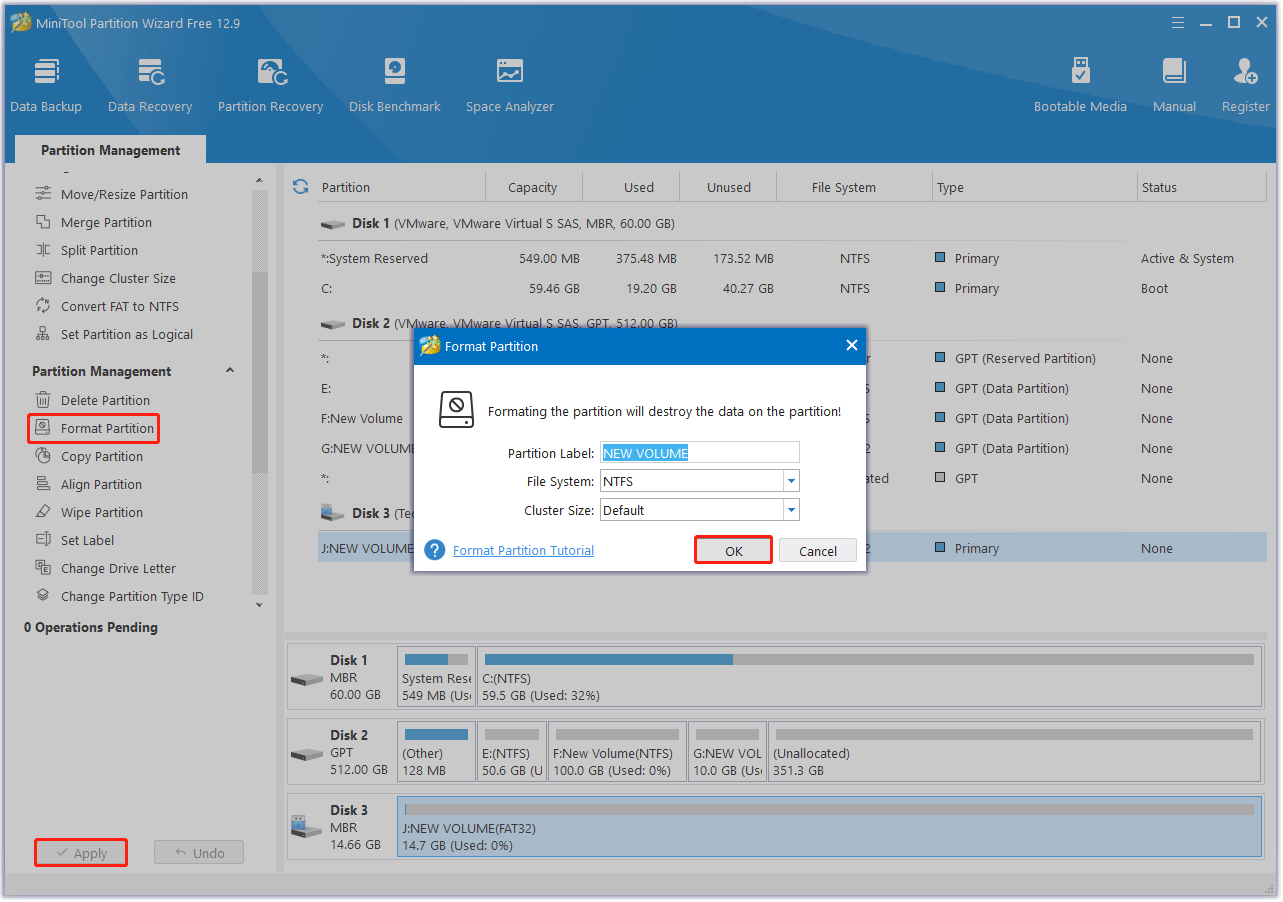Select the *:System Reserved partition row
Screen dimensions: 1283x902
pyautogui.click(x=790, y=258)
